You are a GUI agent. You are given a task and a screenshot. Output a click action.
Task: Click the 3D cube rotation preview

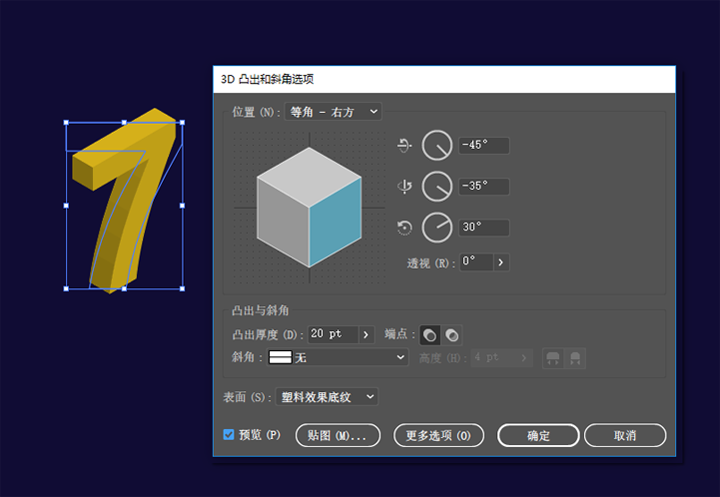pos(309,207)
